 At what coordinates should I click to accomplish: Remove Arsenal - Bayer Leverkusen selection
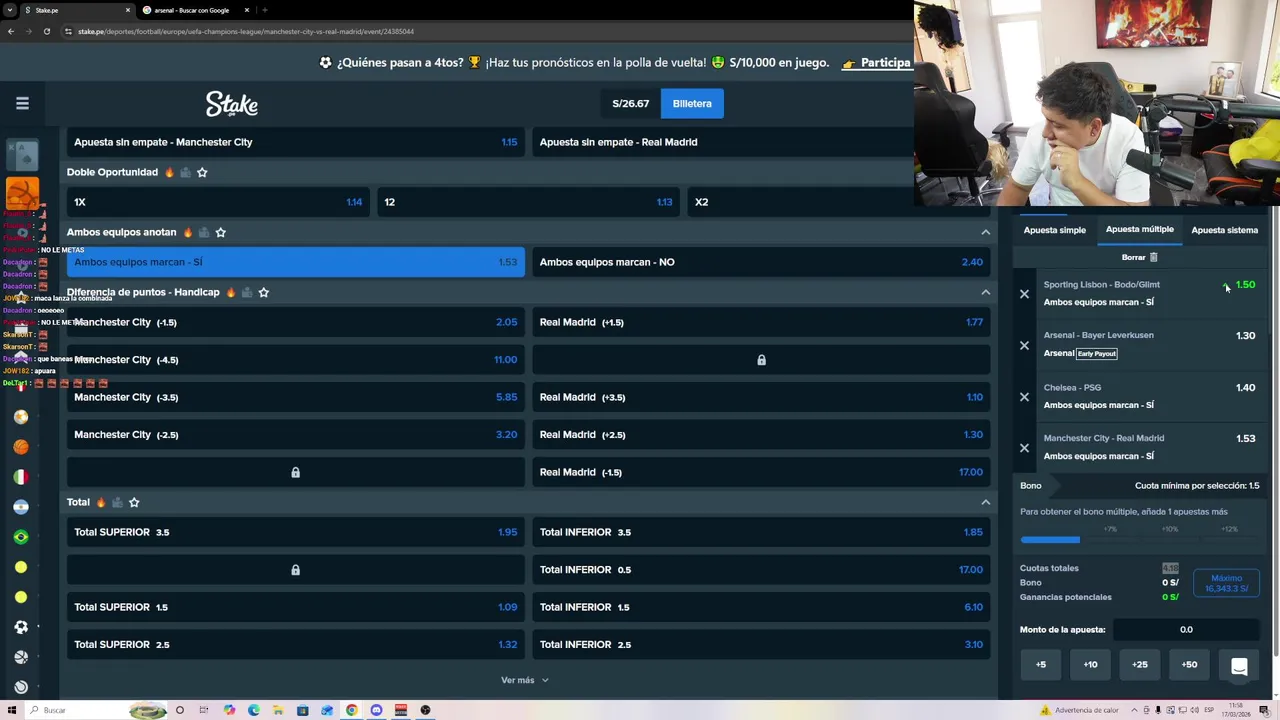[x=1024, y=345]
